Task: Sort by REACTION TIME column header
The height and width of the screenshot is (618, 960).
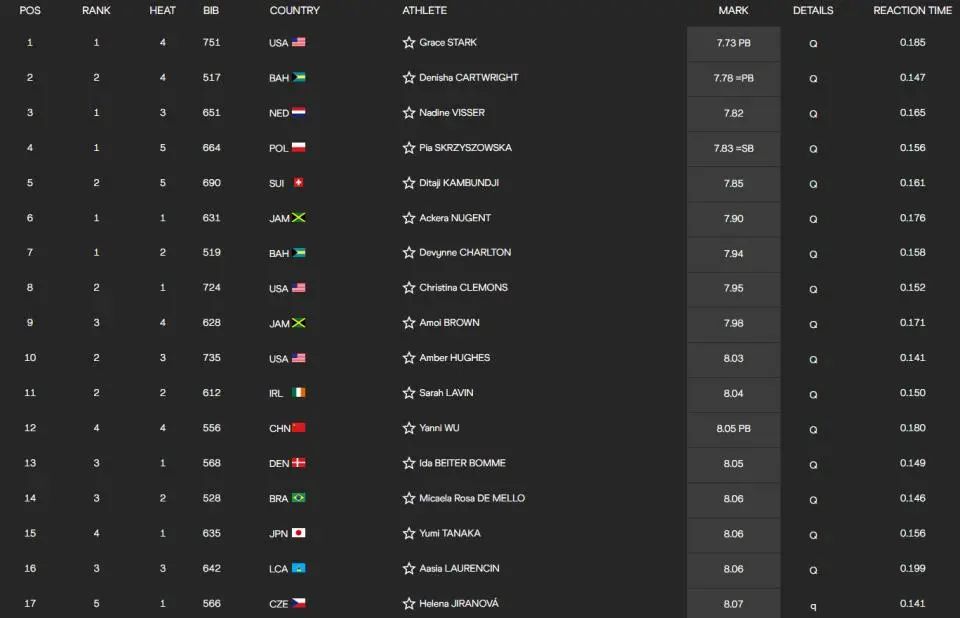Action: 912,10
